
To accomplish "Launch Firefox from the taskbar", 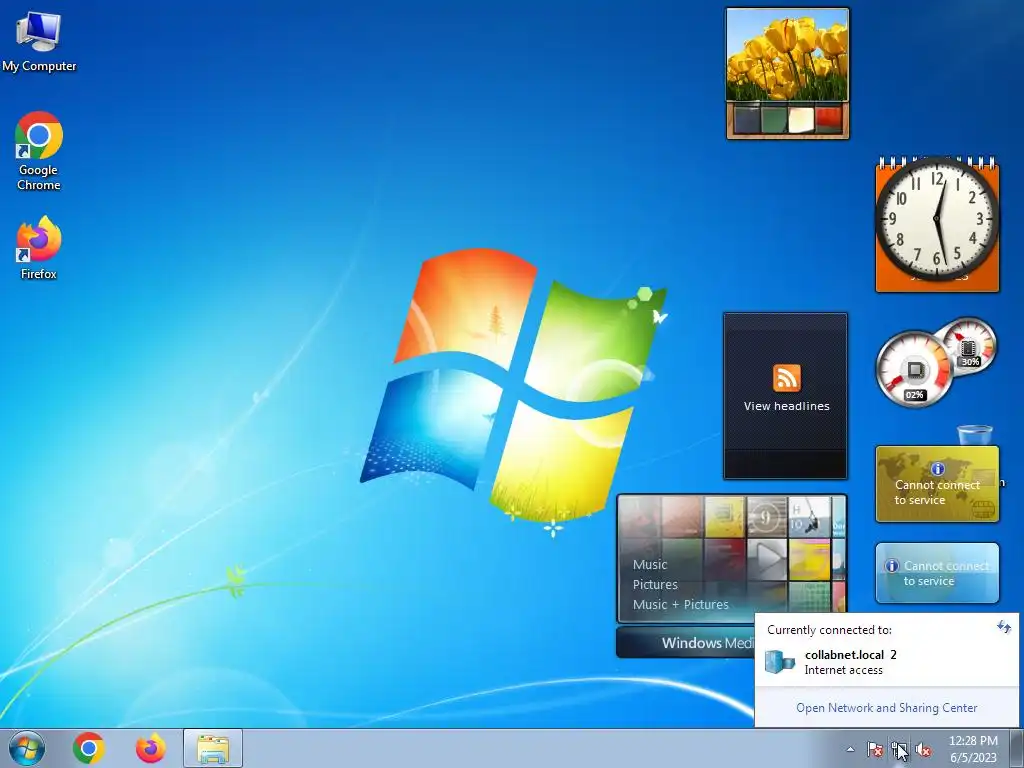I will coord(150,748).
